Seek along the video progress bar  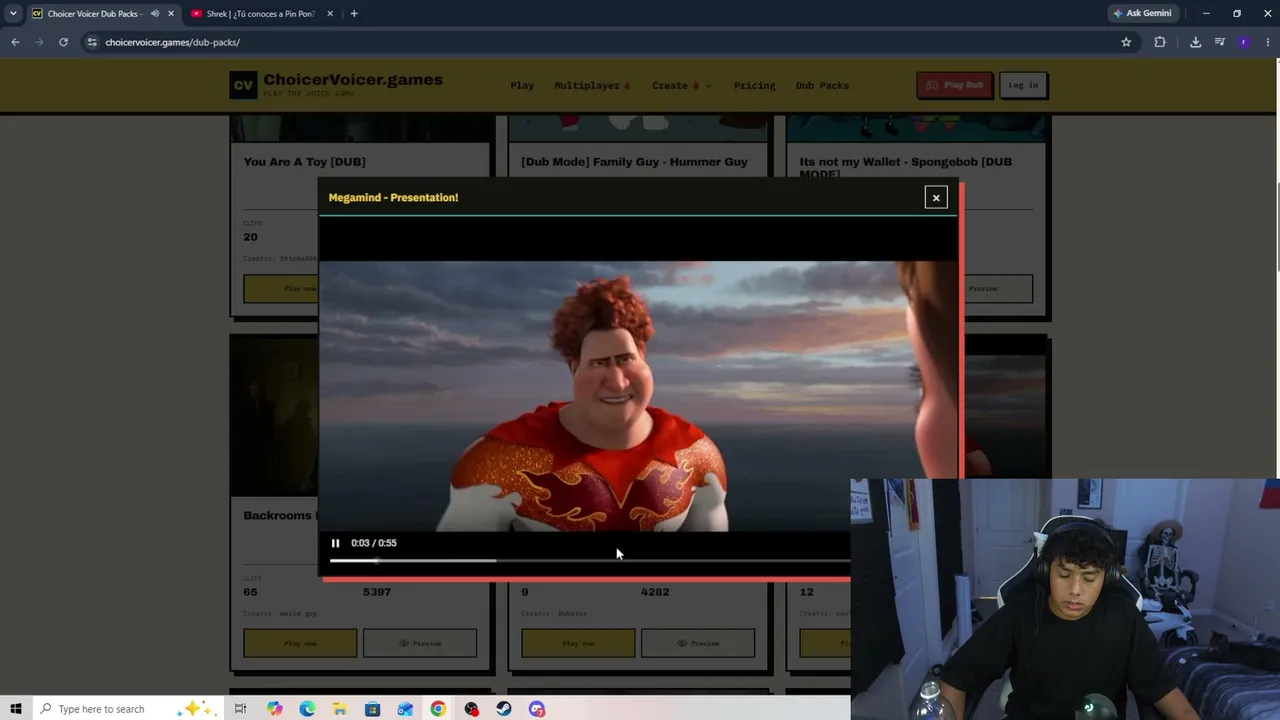tap(589, 560)
